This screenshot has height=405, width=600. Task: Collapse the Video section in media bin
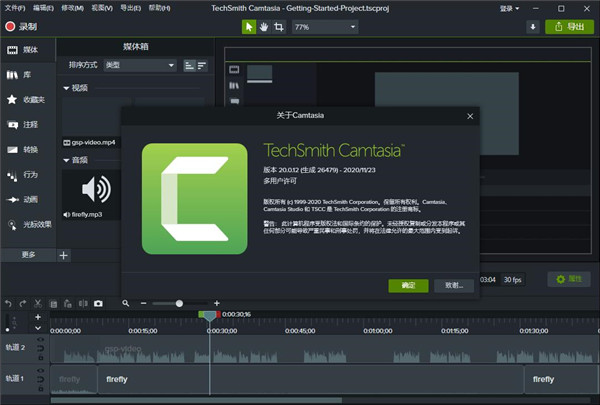point(67,88)
